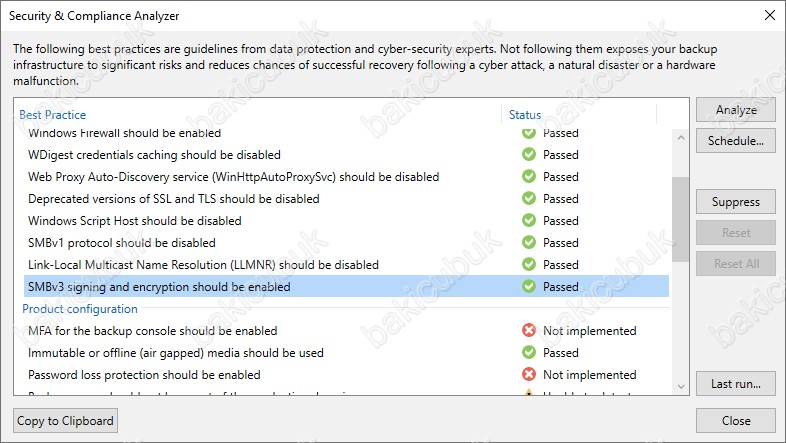786x443 pixels.
Task: Click the green Passed icon for WDigest credentials caching
Action: (529, 154)
